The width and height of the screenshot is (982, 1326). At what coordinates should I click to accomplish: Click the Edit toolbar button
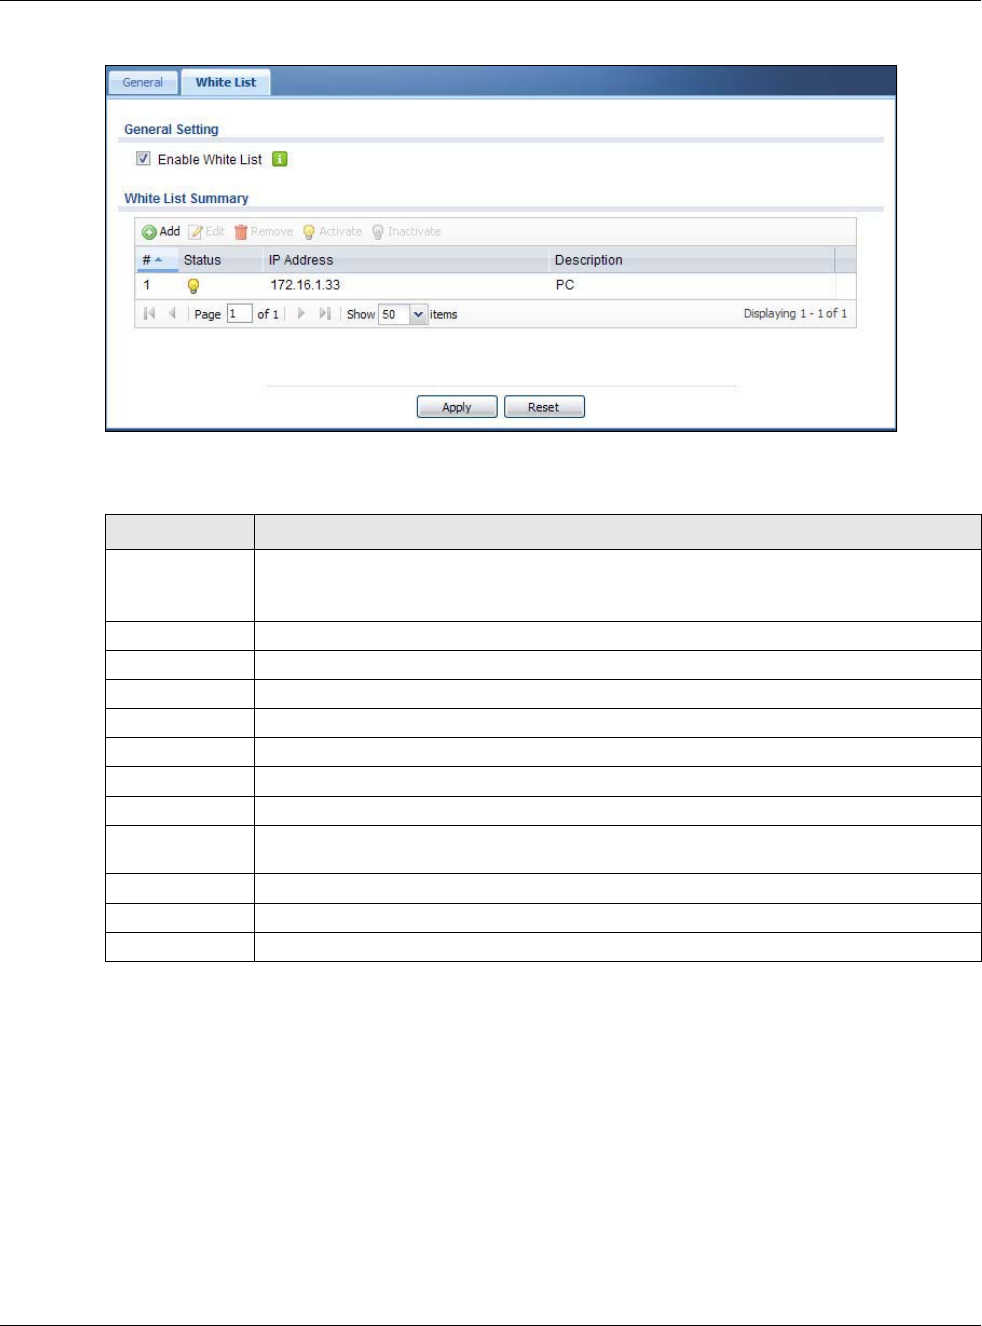coord(207,232)
